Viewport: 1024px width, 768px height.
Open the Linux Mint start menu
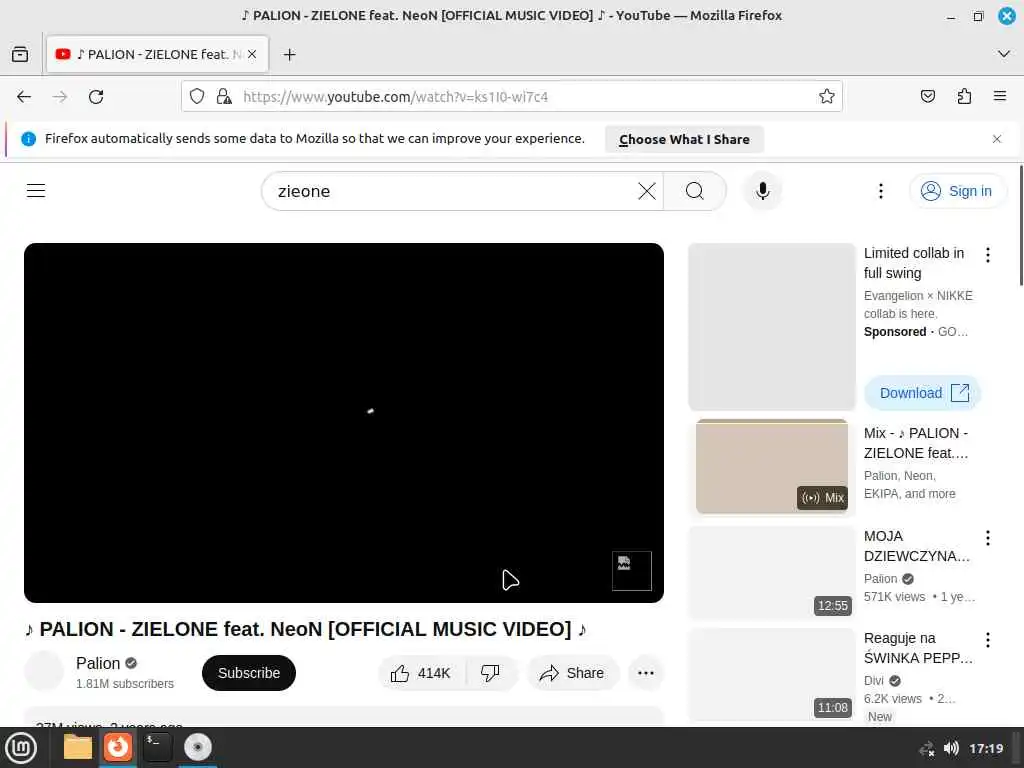(x=22, y=748)
